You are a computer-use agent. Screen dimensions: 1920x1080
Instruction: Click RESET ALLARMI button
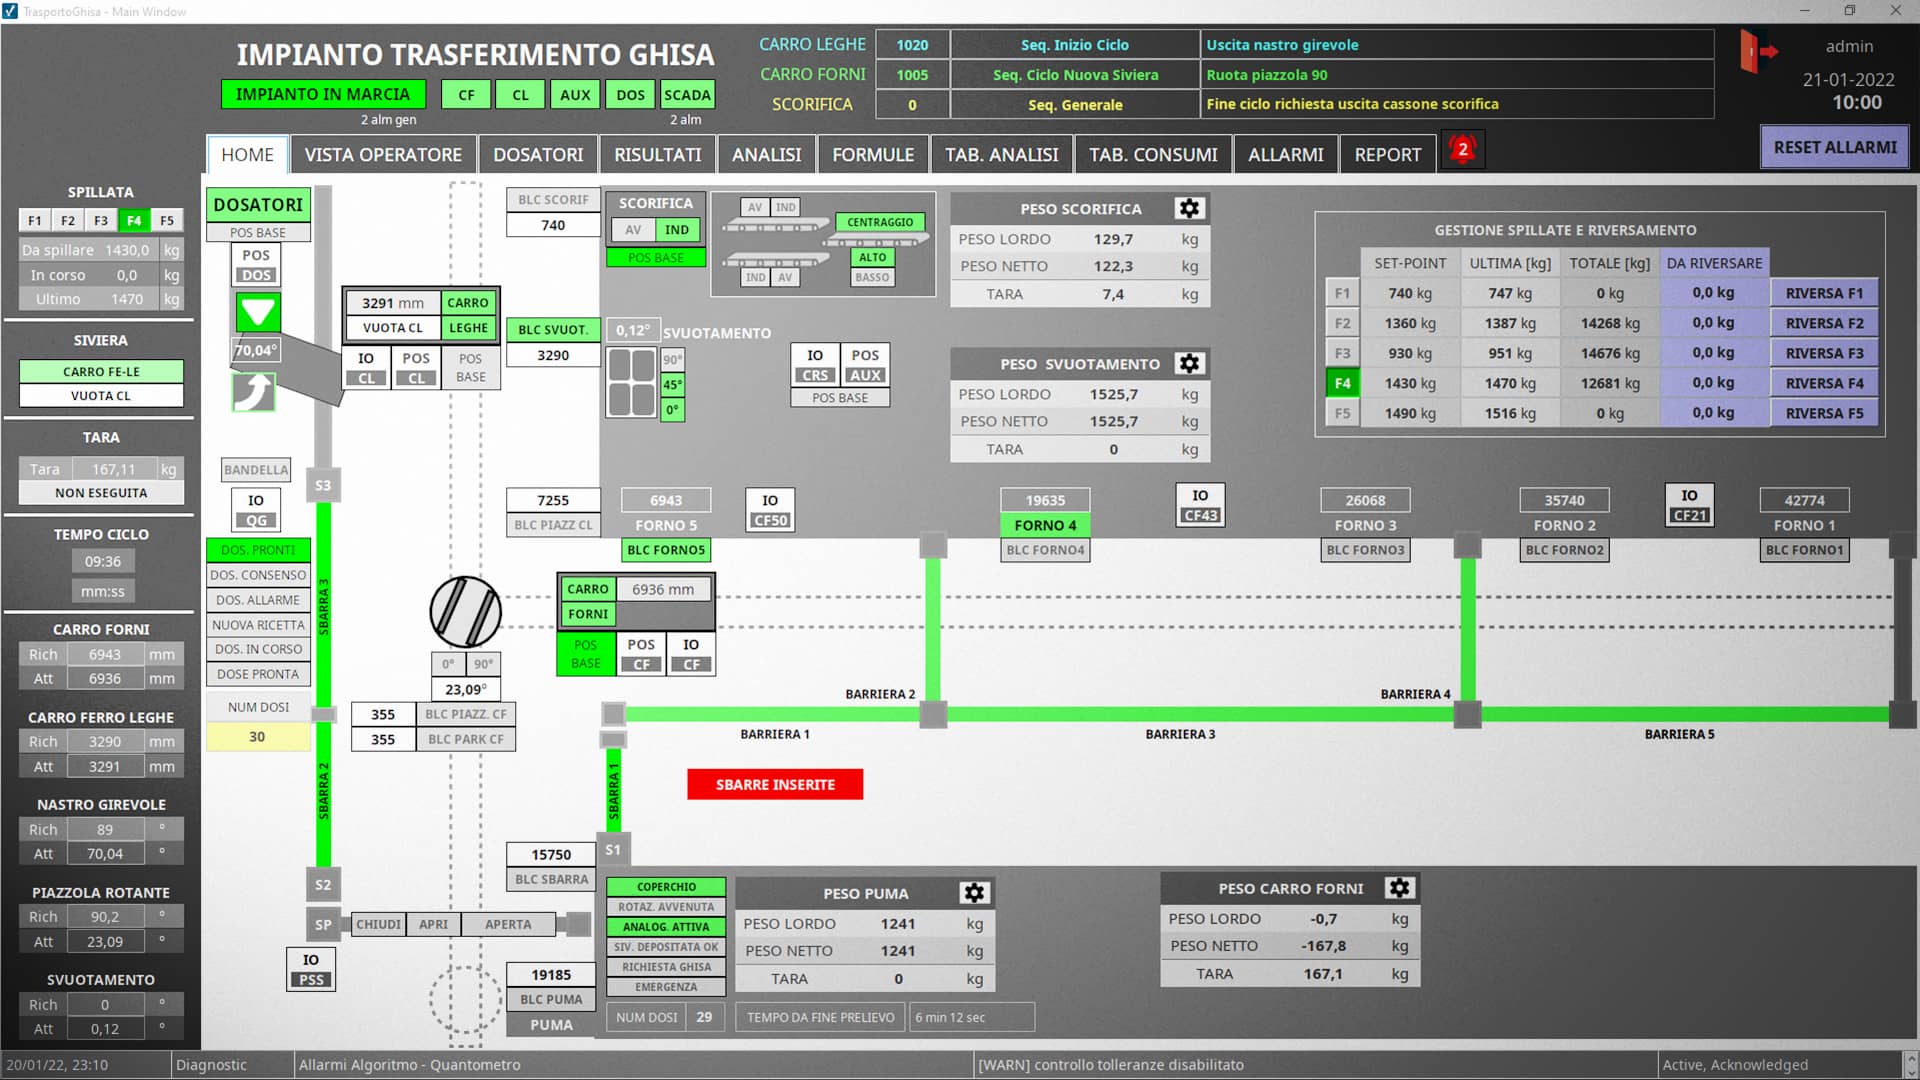pos(1834,147)
